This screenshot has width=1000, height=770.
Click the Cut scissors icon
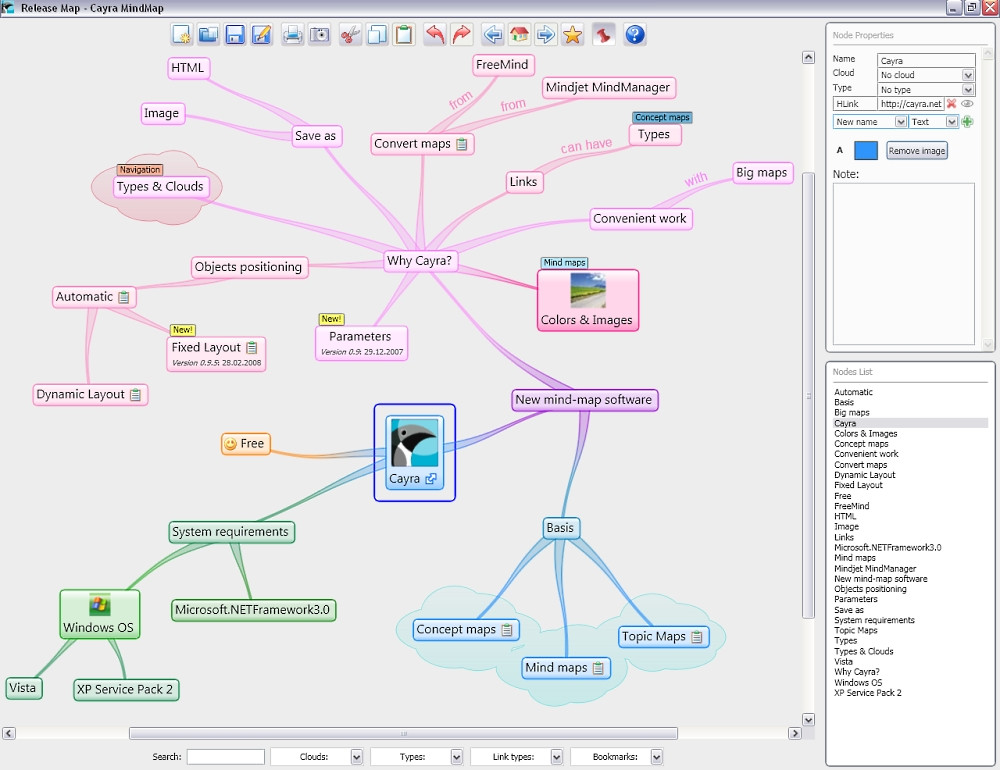click(x=349, y=35)
